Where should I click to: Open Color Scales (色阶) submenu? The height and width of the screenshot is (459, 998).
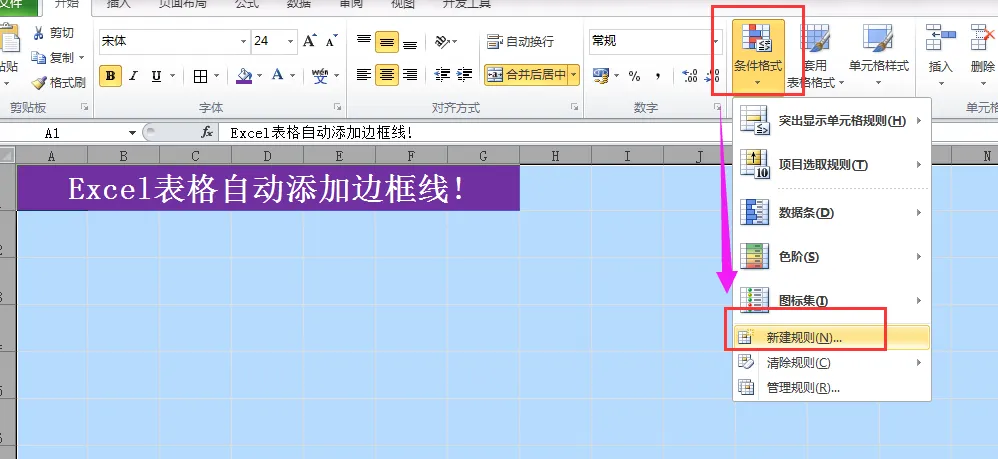(x=832, y=257)
